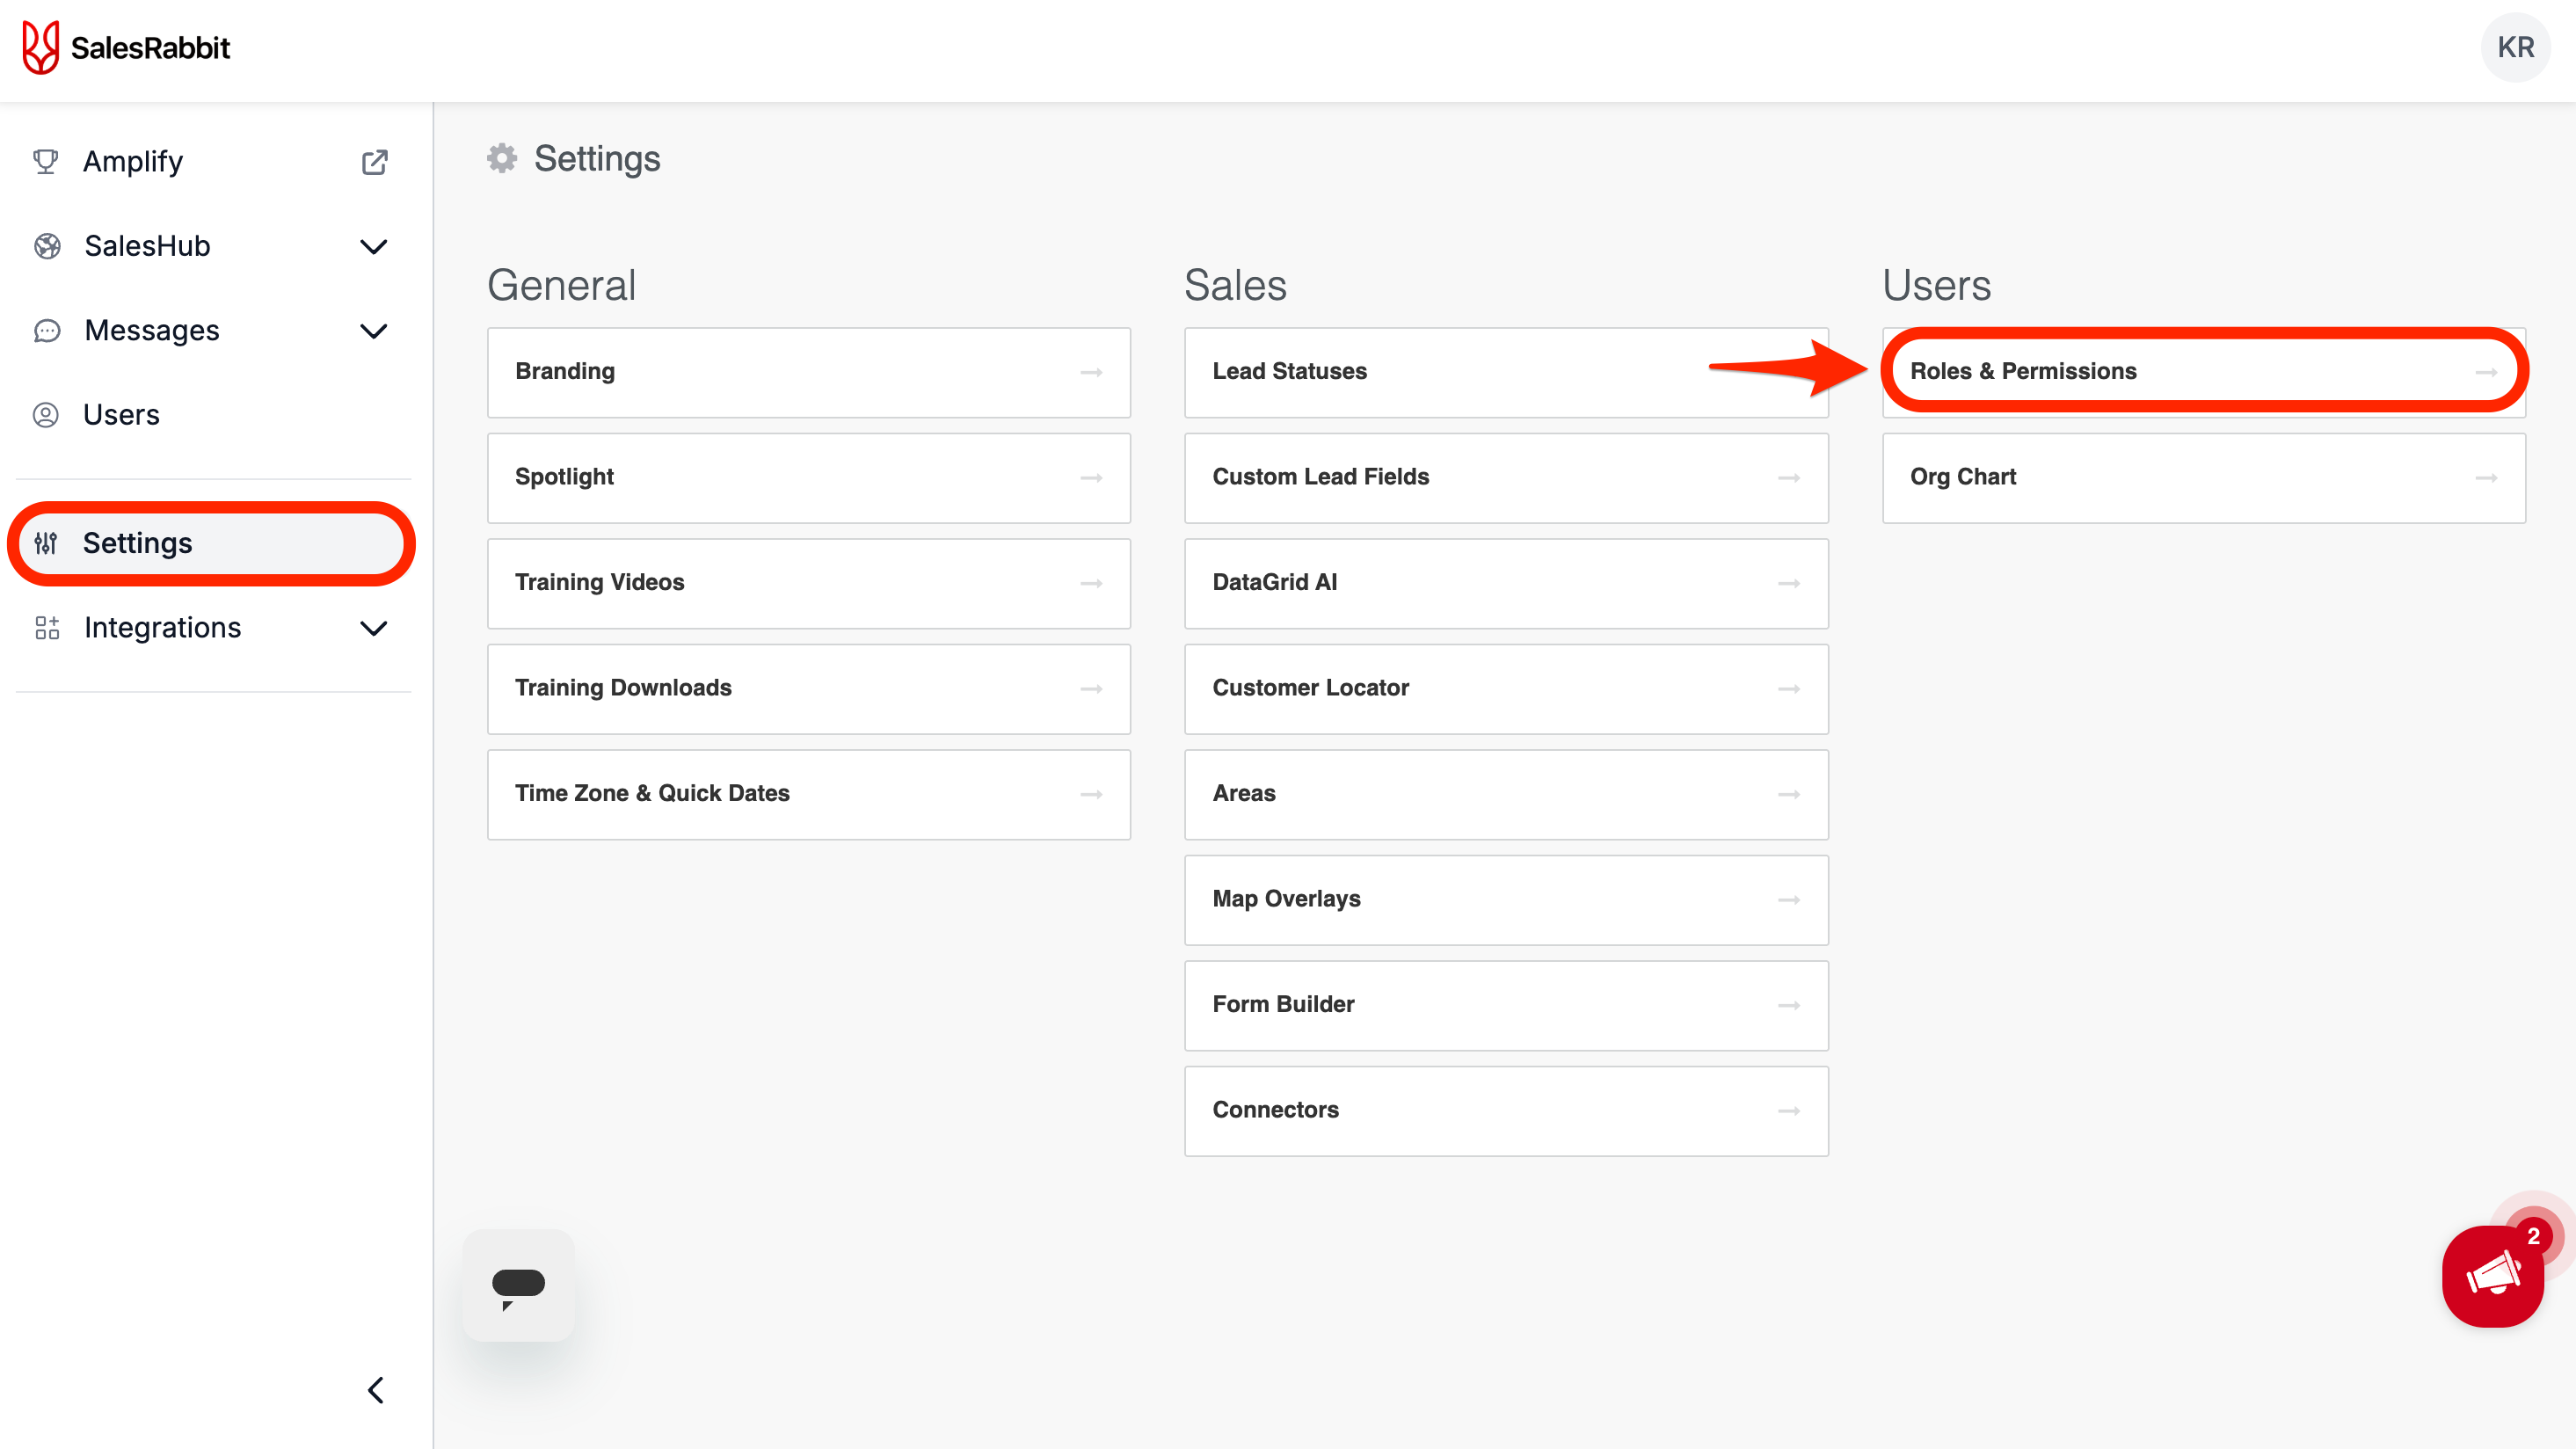Click the Amplify external link icon
Screen dimensions: 2576x1449
pyautogui.click(x=374, y=162)
